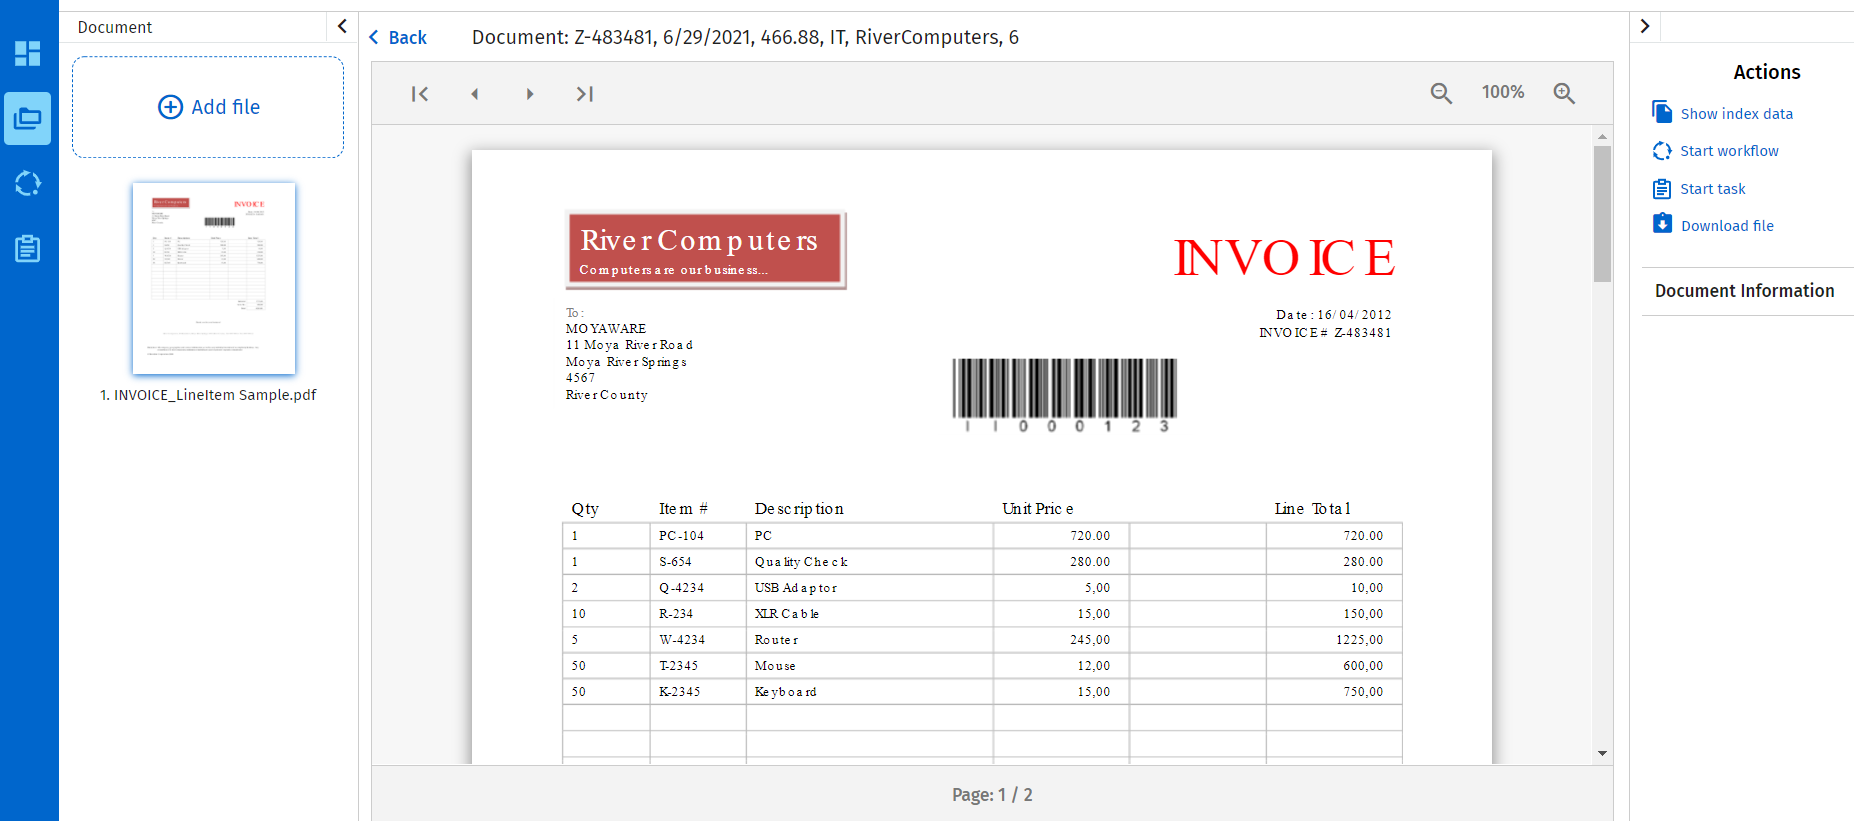Open the tasks clipboard sidebar icon
The height and width of the screenshot is (821, 1854).
(28, 248)
